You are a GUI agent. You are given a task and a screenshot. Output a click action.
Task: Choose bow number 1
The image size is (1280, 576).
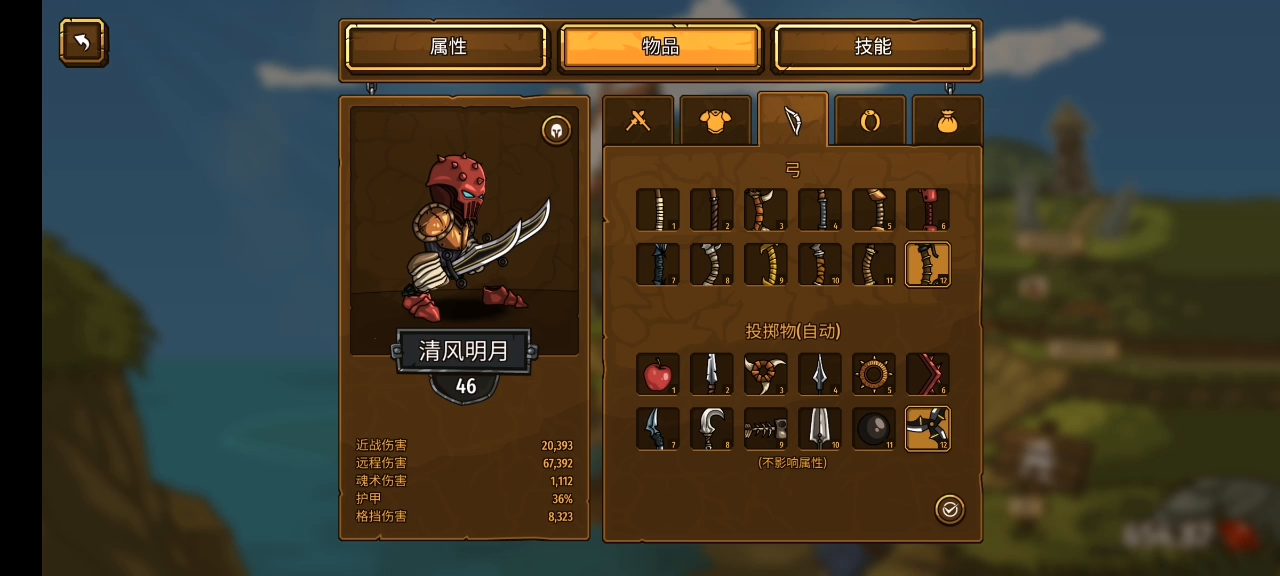(x=658, y=210)
